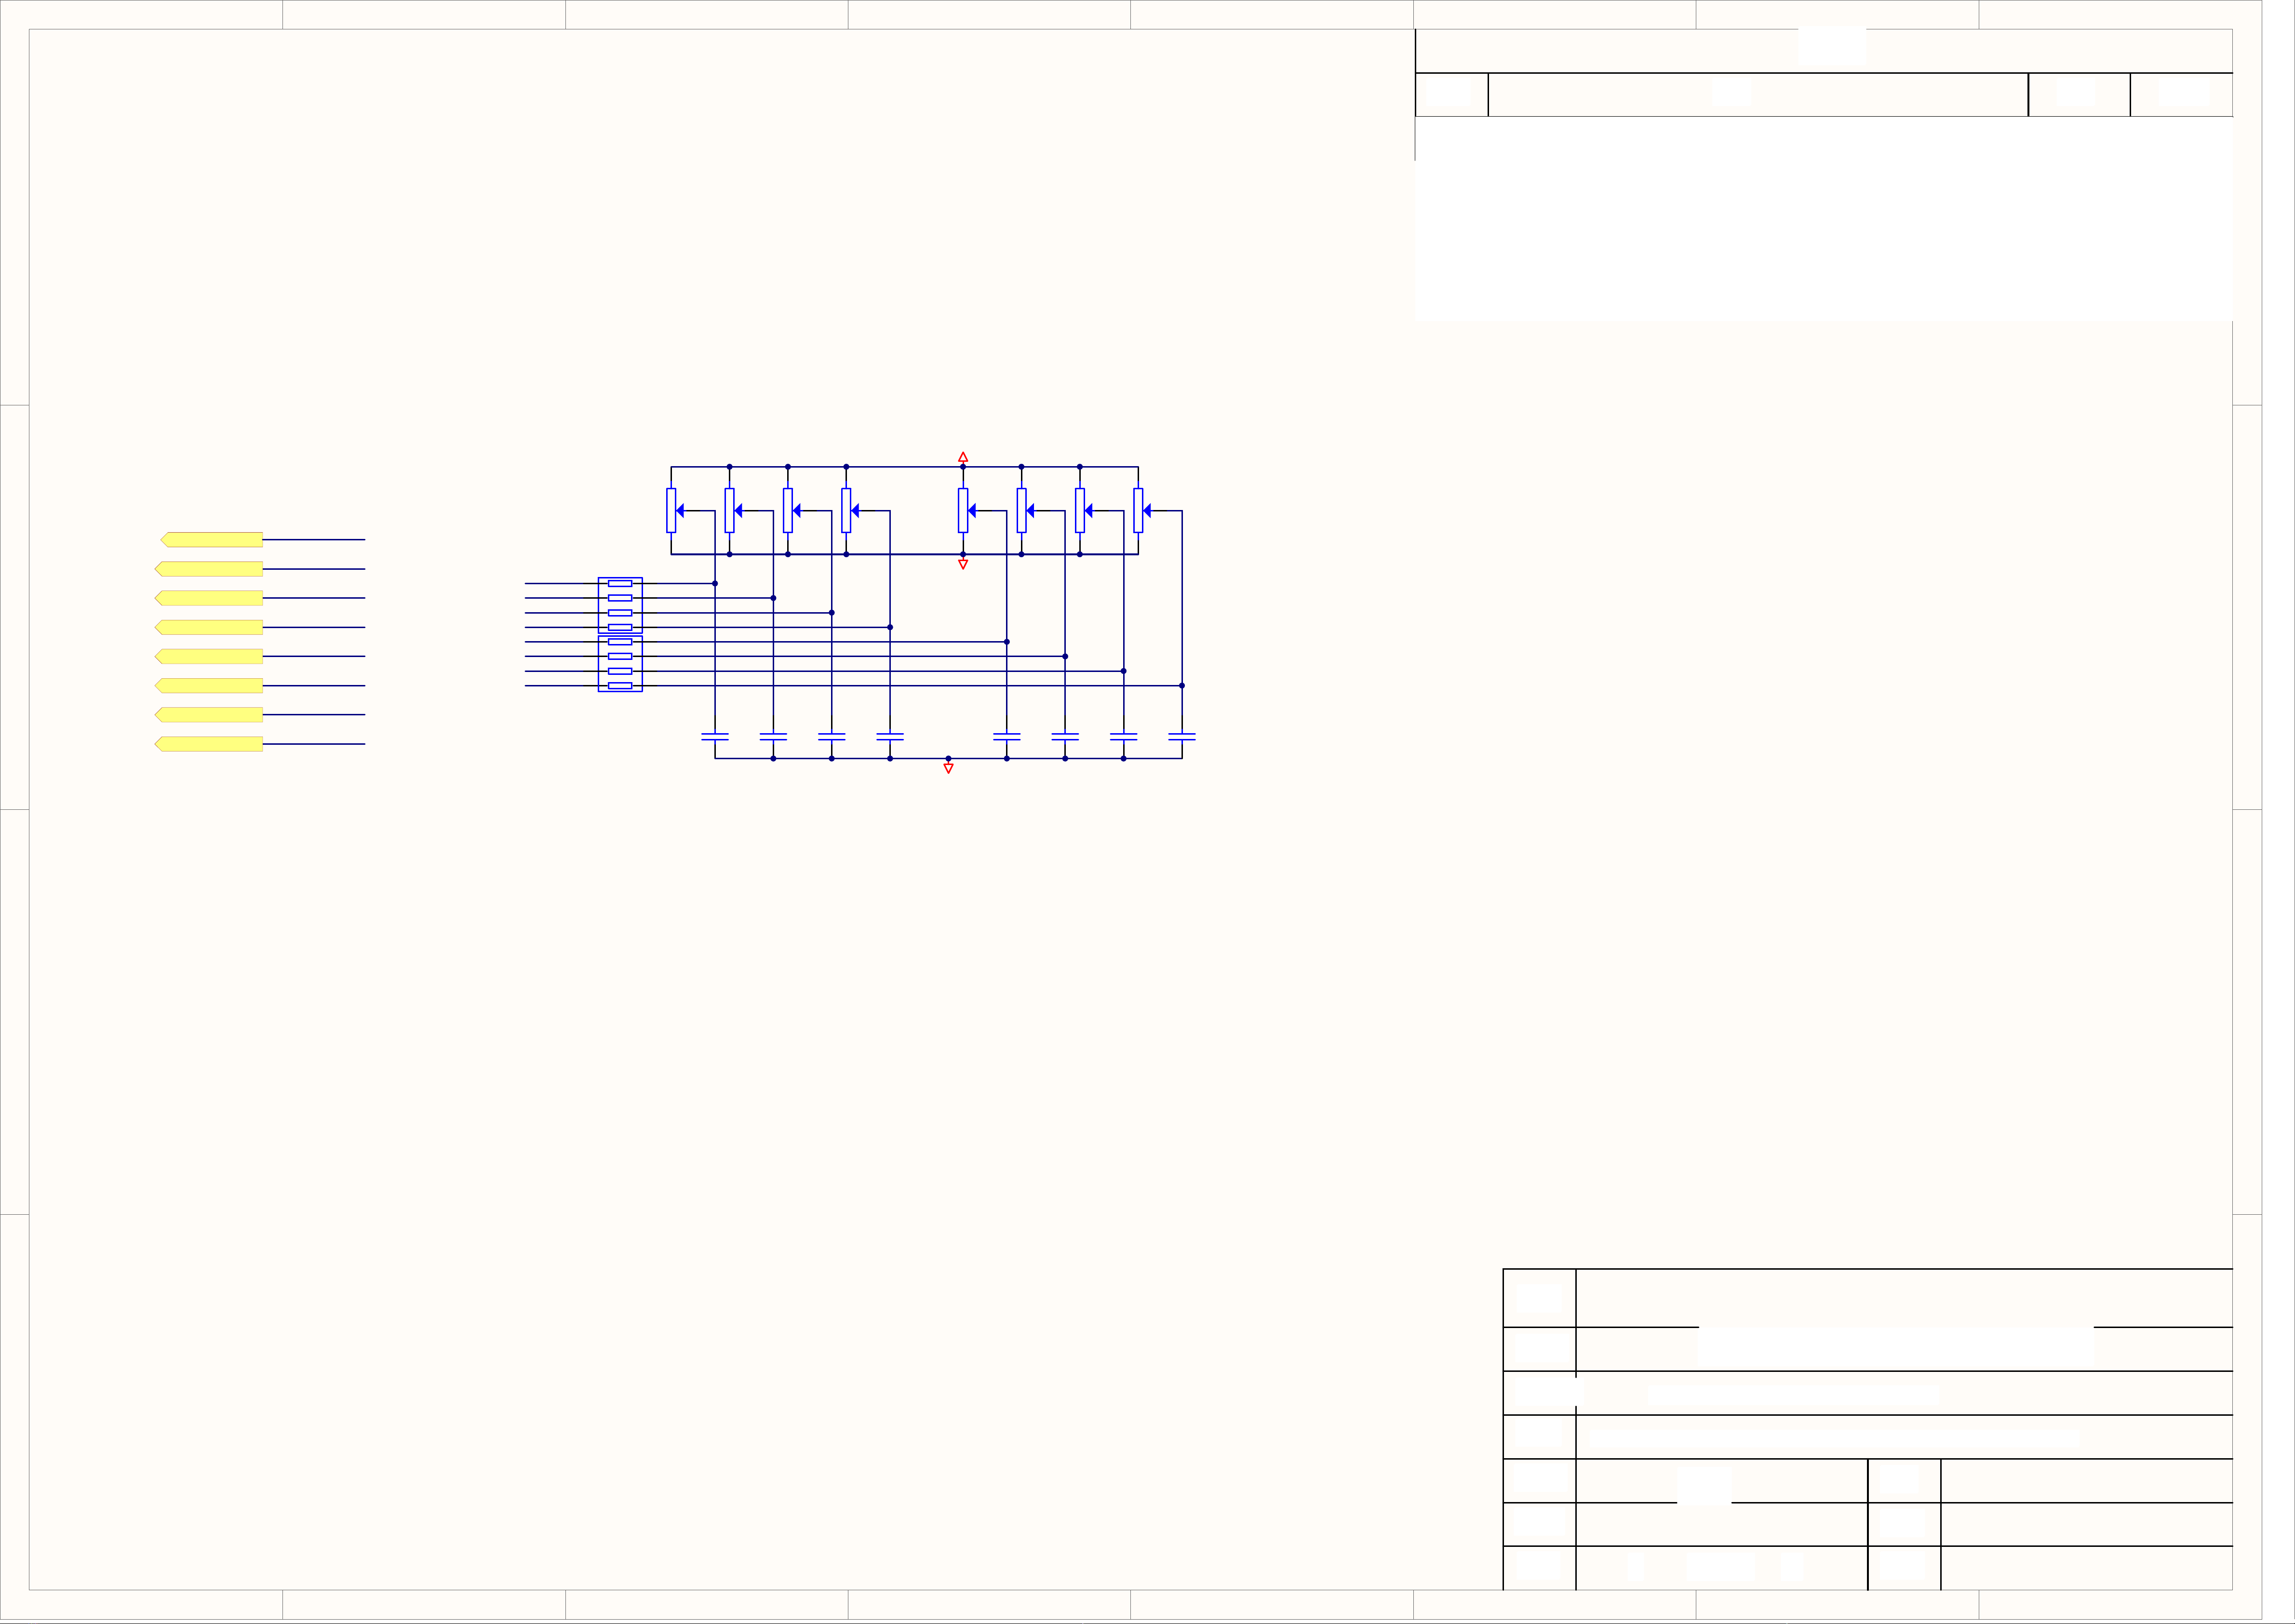Select the red upward power supply arrow

coord(963,457)
